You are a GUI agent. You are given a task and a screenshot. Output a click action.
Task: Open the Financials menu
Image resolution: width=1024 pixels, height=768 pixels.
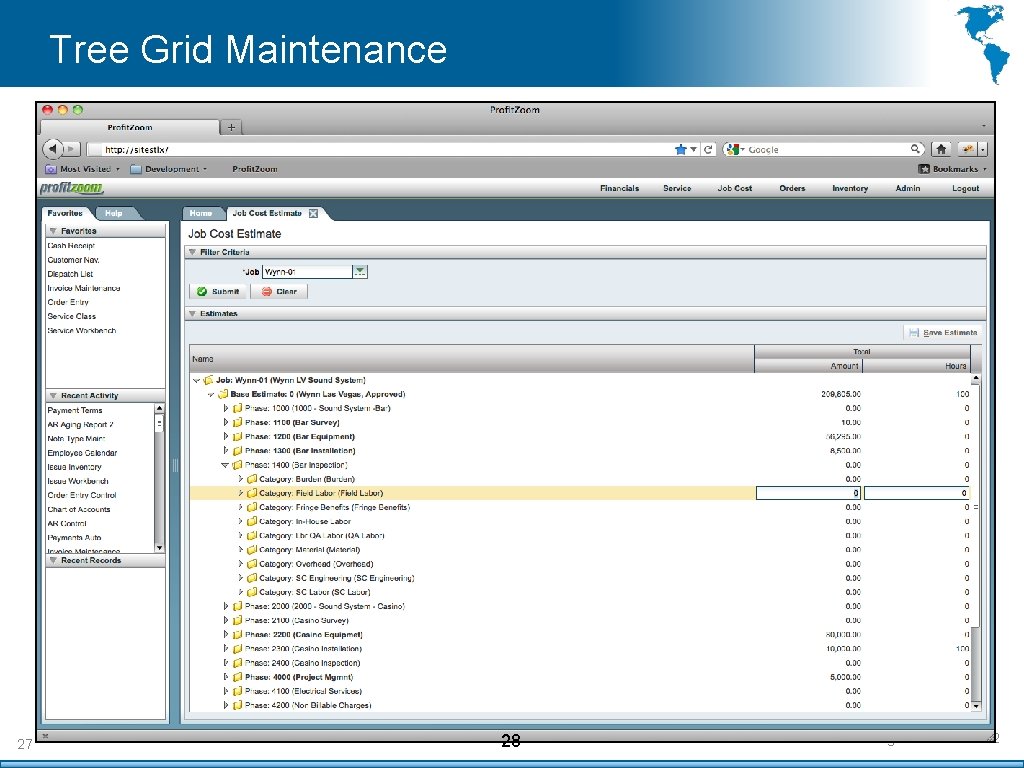[x=619, y=188]
